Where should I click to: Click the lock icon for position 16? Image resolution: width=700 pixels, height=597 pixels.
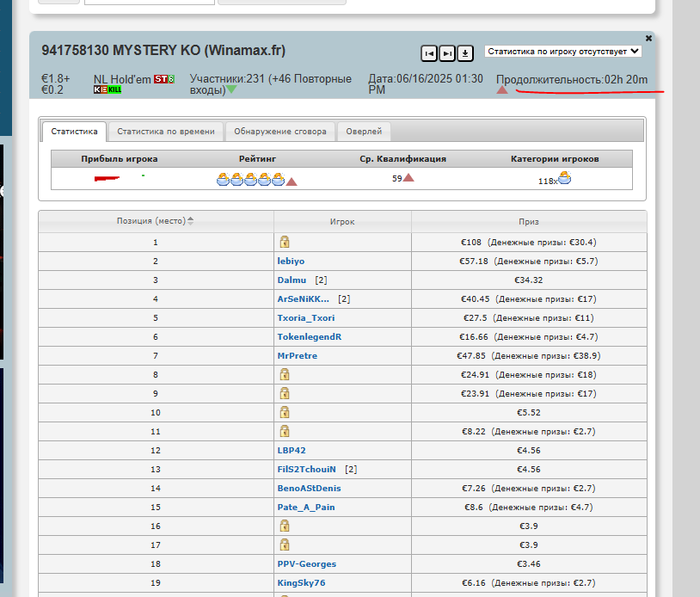(284, 526)
